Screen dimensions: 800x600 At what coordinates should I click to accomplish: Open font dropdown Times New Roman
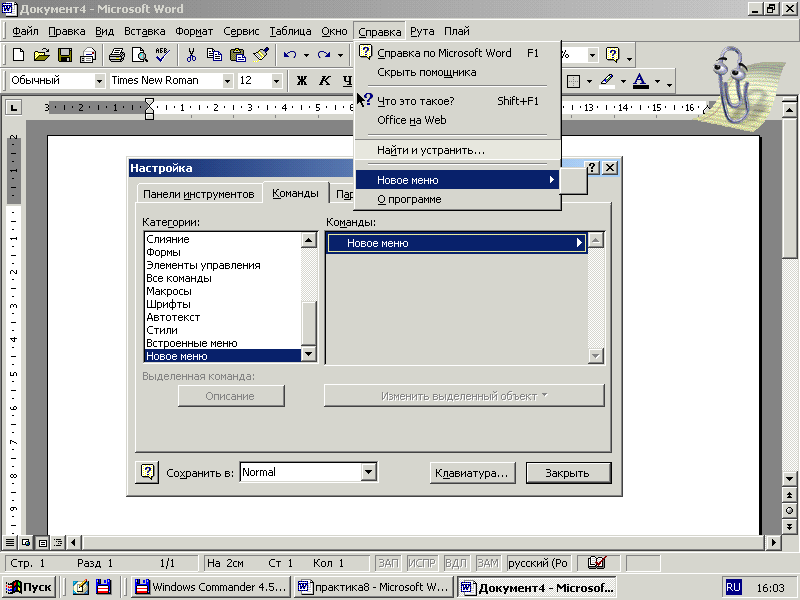(x=228, y=81)
